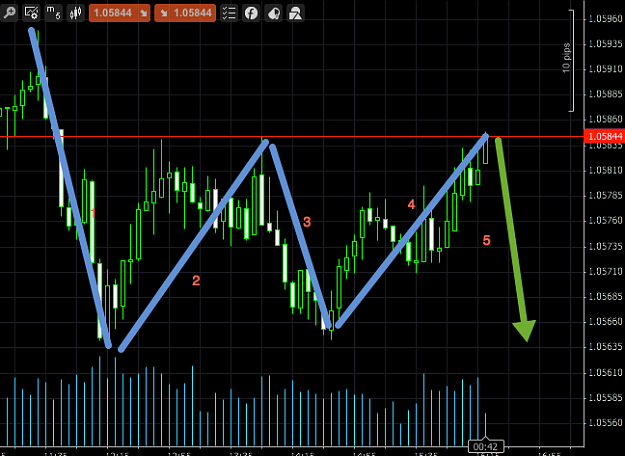Click price axis label 1.05885
625x456 pixels.
[605, 94]
